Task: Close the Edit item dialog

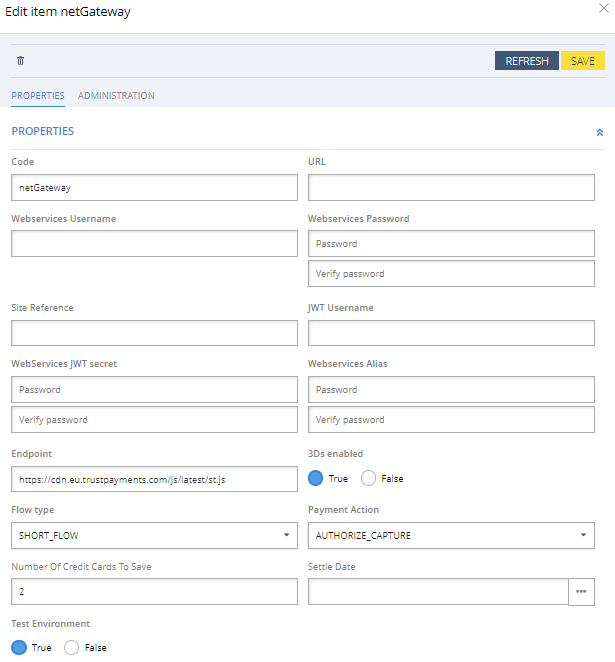Action: 601,11
